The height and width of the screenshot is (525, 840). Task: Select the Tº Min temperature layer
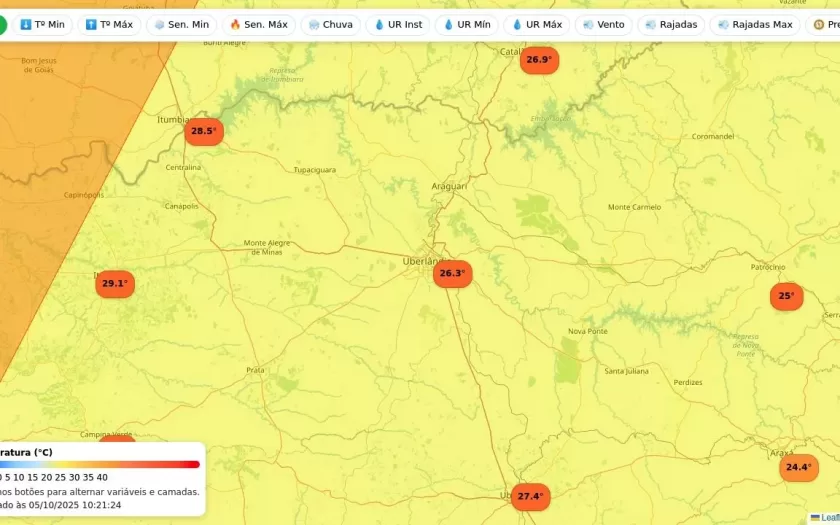point(42,24)
